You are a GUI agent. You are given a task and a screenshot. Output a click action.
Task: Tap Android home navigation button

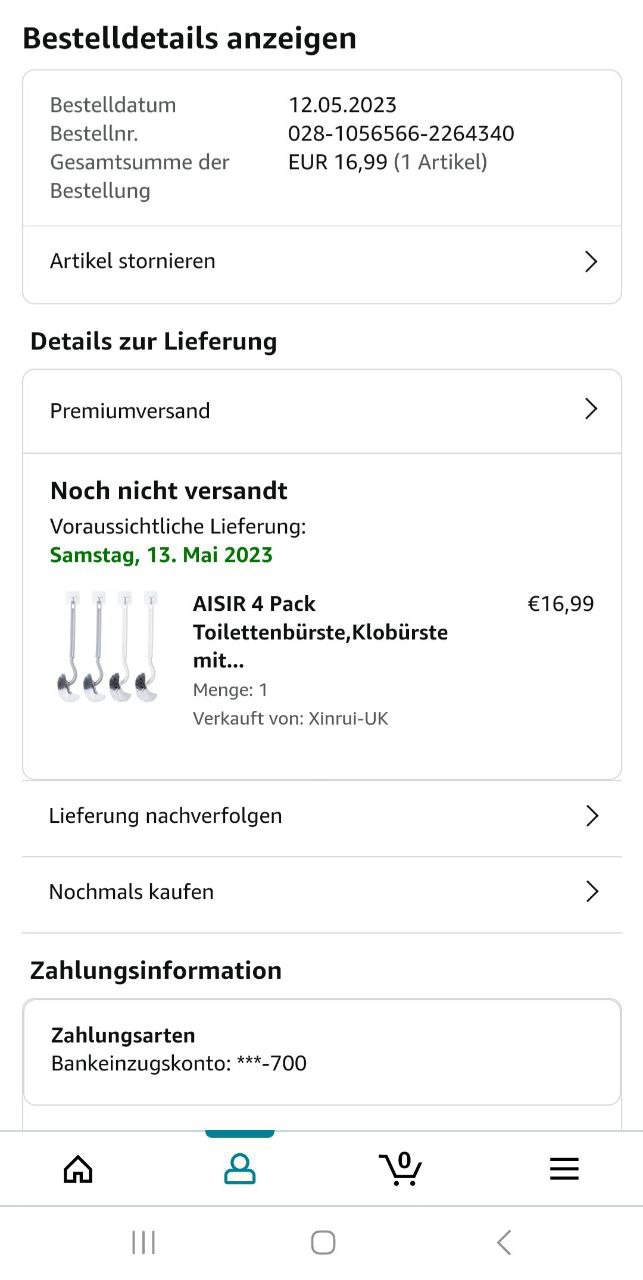(x=323, y=1242)
